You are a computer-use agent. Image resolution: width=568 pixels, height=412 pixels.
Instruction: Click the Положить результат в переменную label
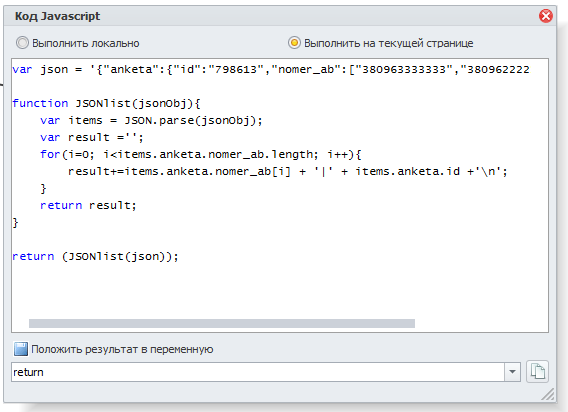tap(122, 349)
